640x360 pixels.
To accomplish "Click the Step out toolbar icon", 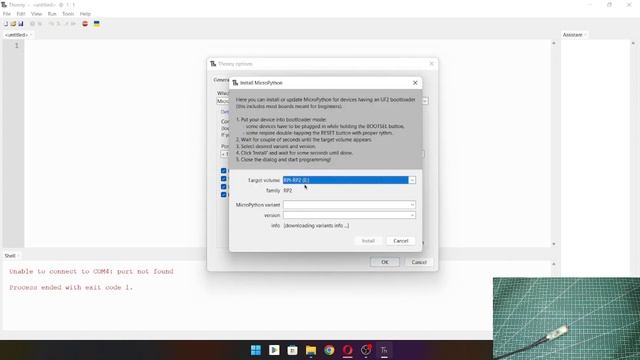I will (66, 24).
